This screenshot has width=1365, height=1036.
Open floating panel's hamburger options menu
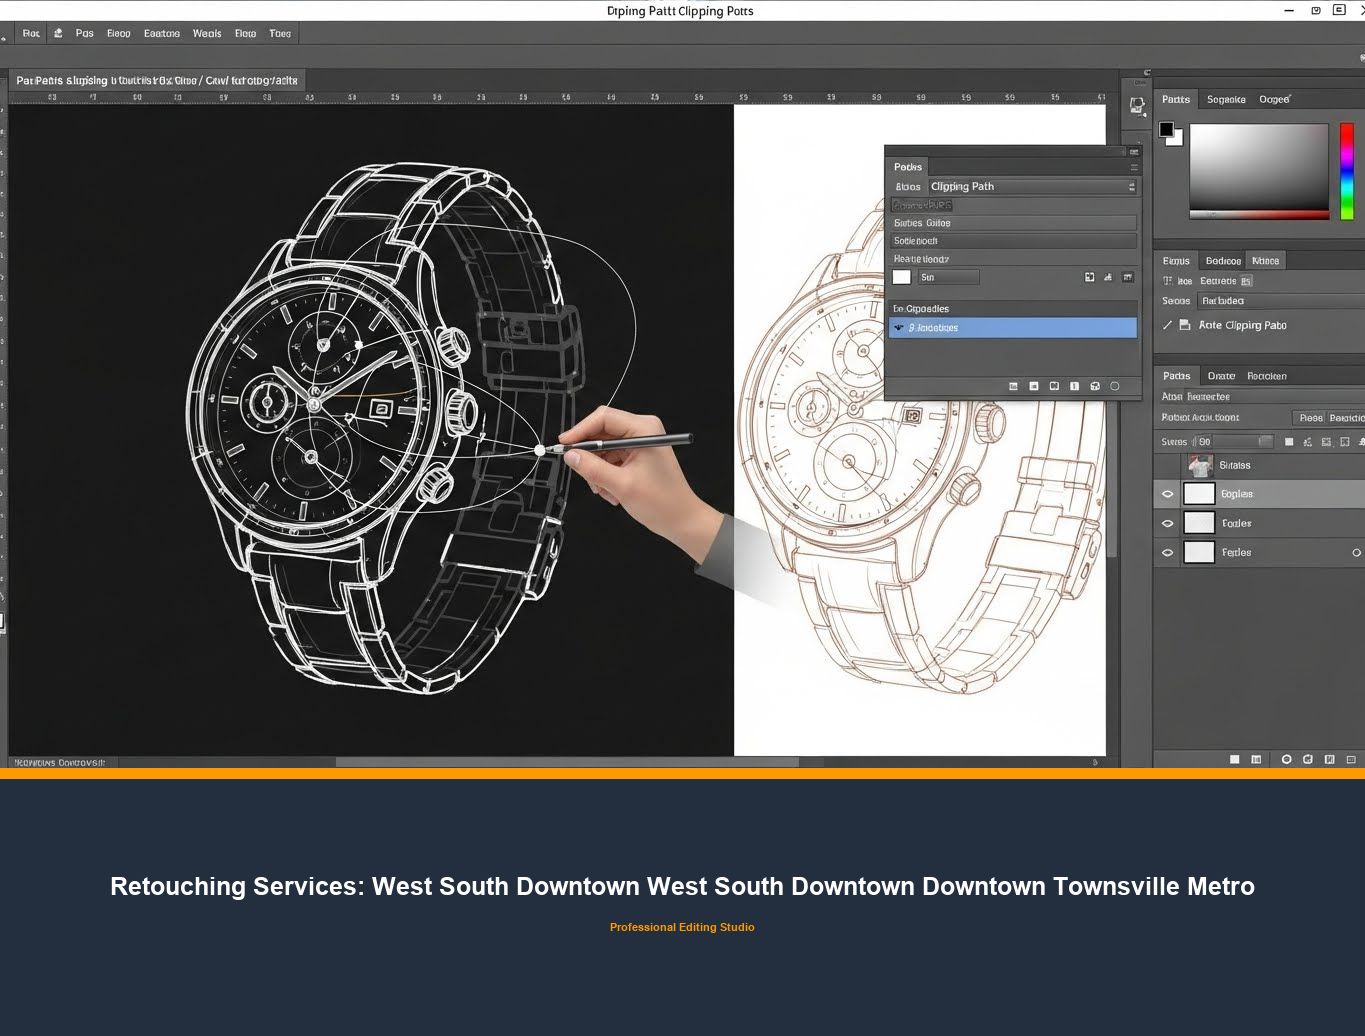(1134, 167)
